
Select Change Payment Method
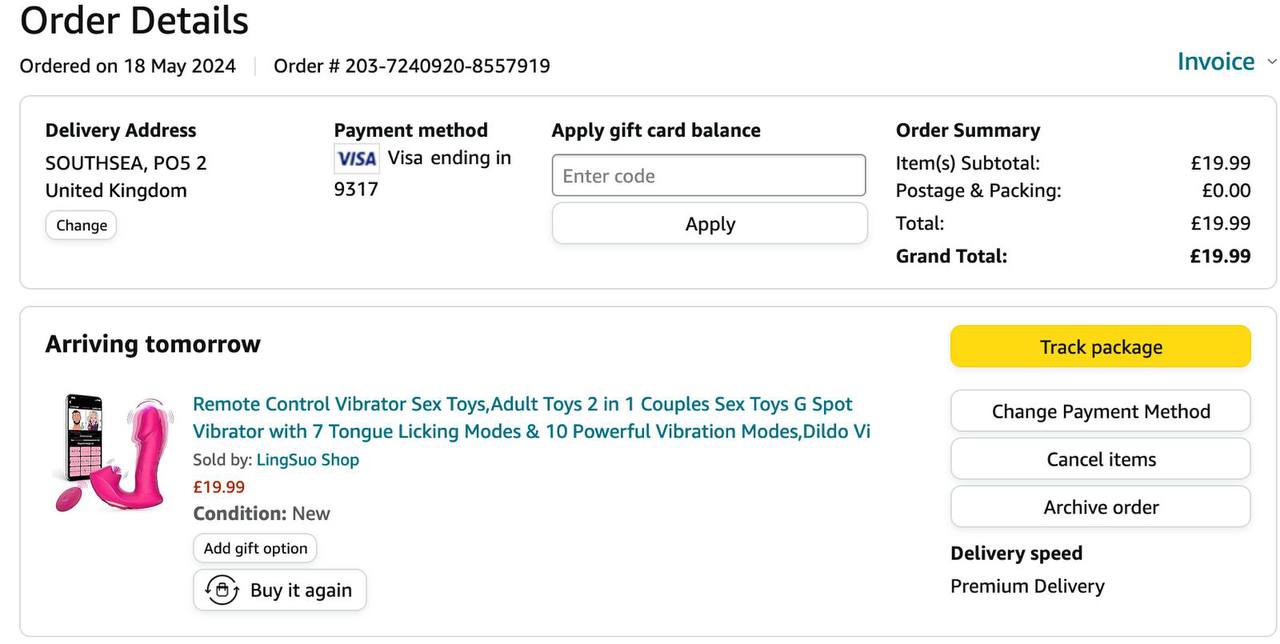[x=1100, y=411]
